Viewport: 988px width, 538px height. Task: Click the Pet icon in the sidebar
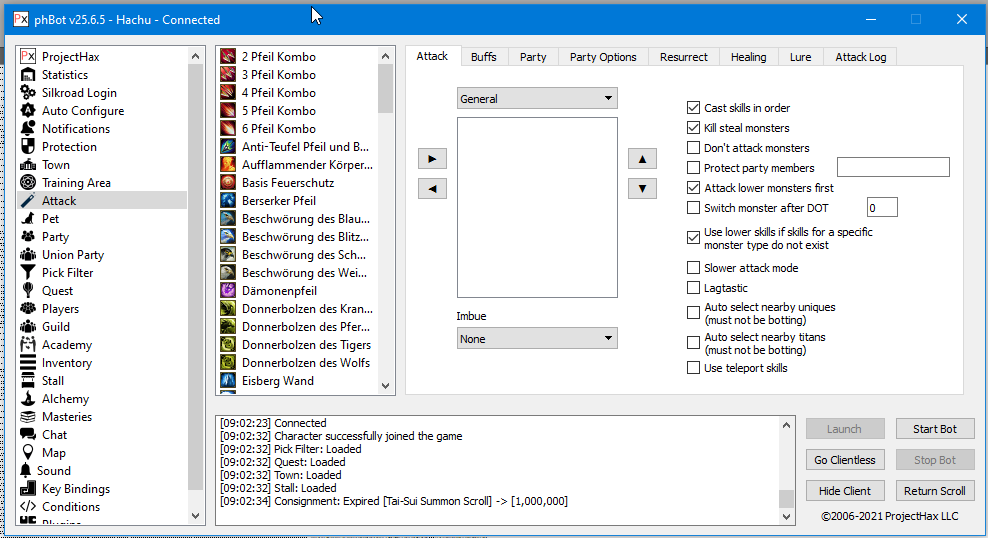(28, 219)
